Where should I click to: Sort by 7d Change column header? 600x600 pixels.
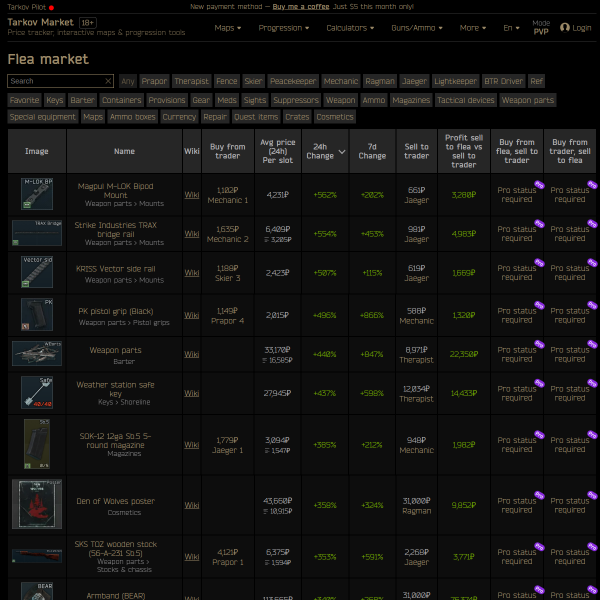coord(372,151)
